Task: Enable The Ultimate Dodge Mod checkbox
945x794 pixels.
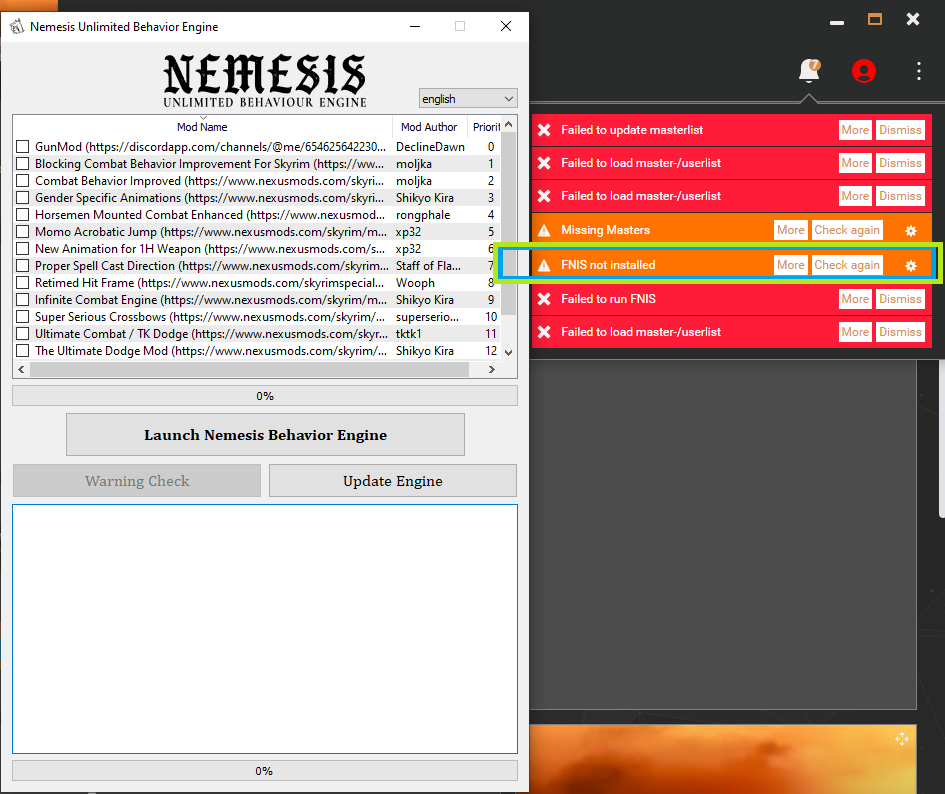Action: point(23,350)
